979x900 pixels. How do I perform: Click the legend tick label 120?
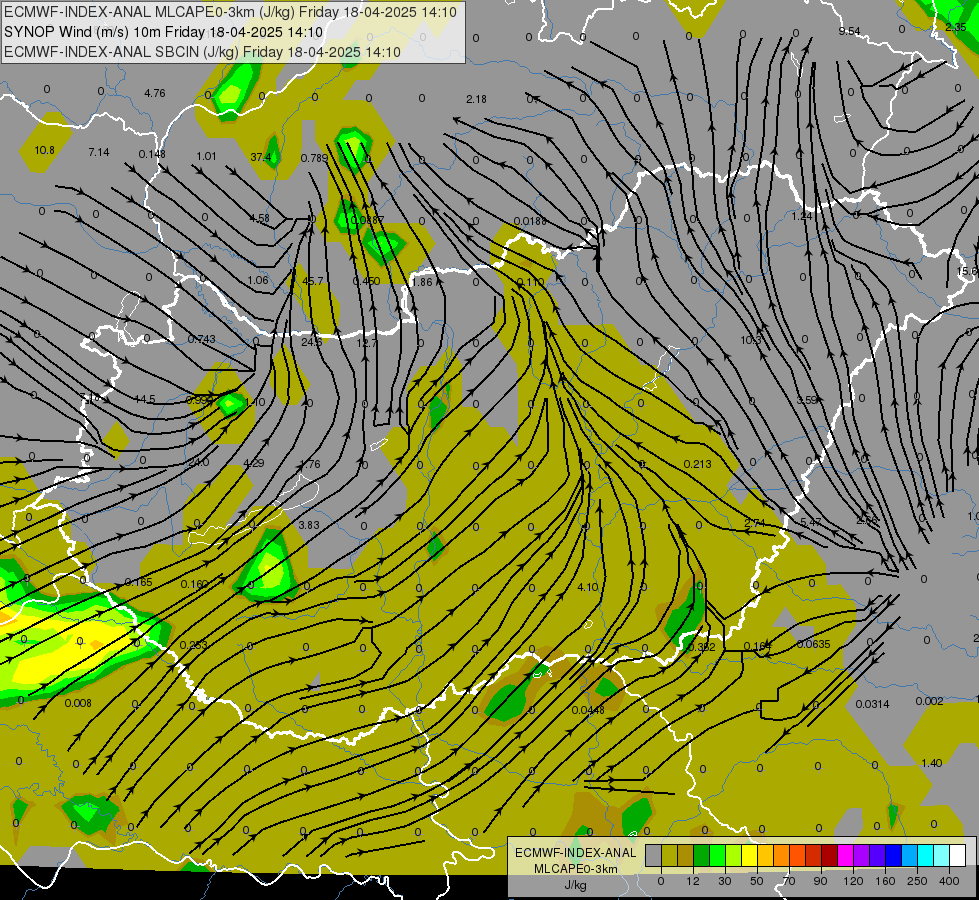pyautogui.click(x=853, y=881)
